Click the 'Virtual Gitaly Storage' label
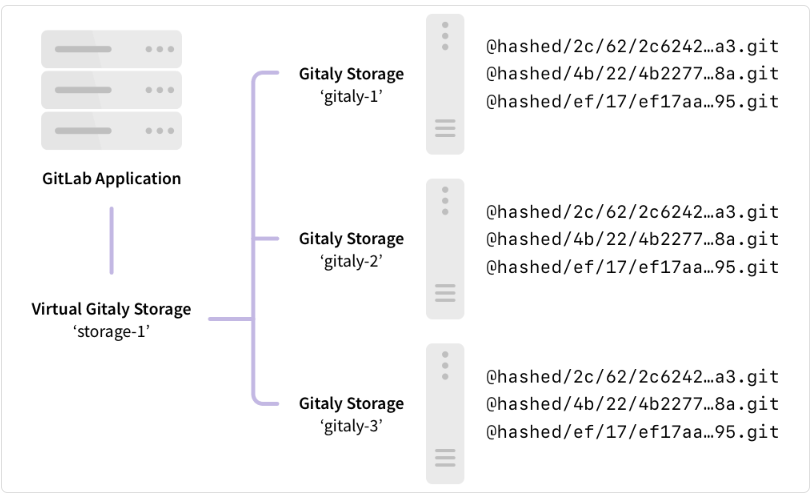Screen dimensions: 812x494 coord(111,309)
